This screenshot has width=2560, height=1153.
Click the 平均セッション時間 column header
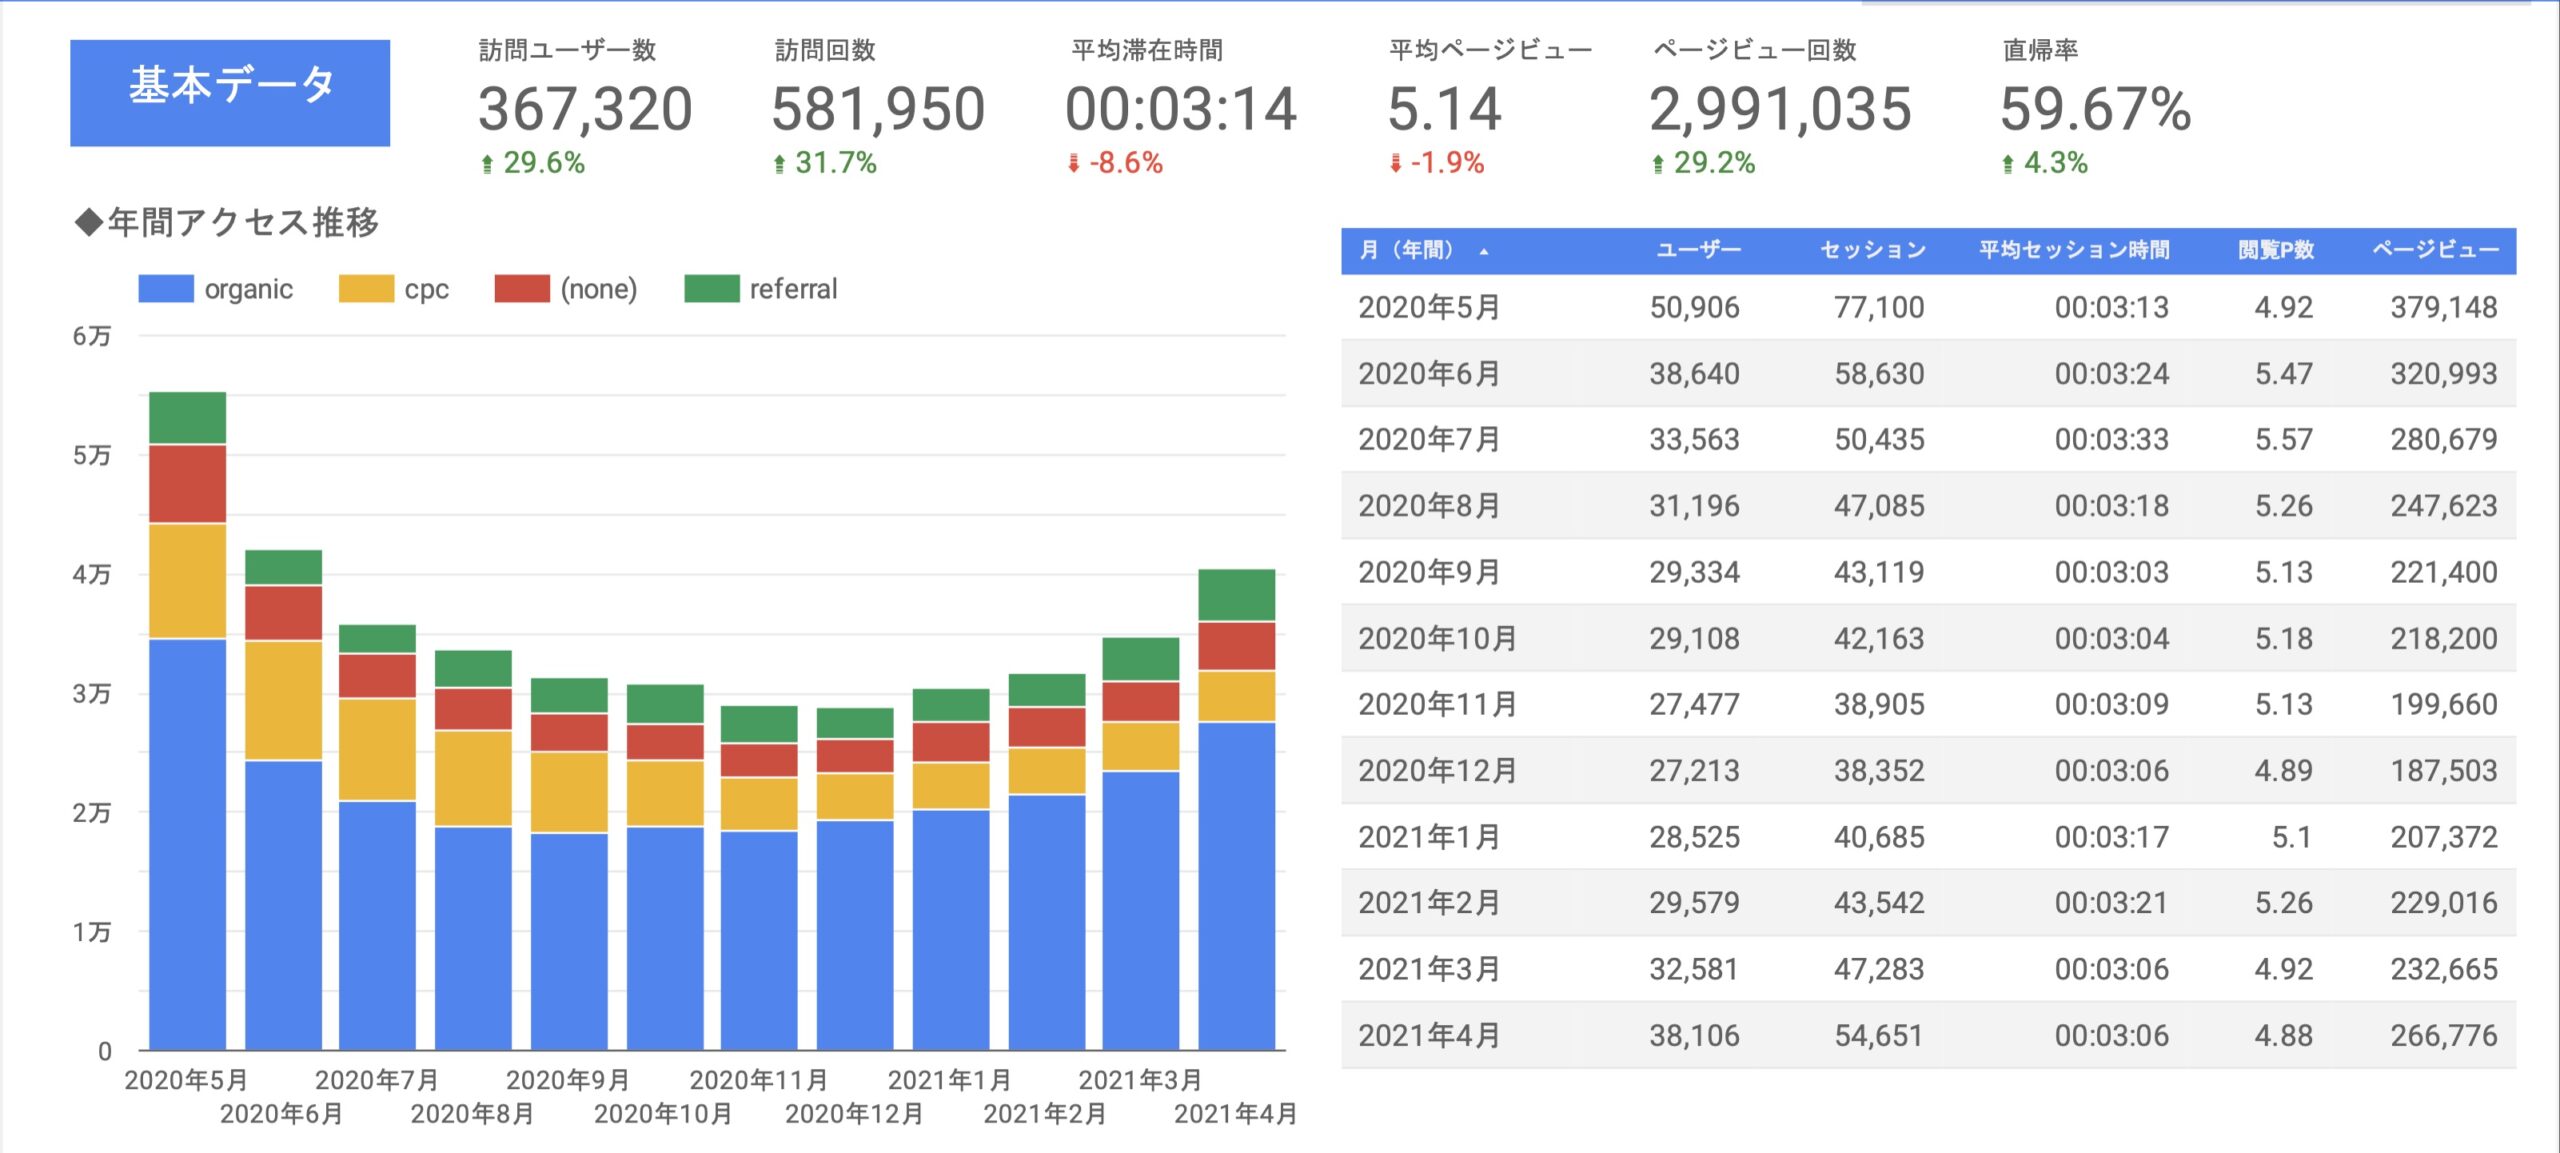2074,250
